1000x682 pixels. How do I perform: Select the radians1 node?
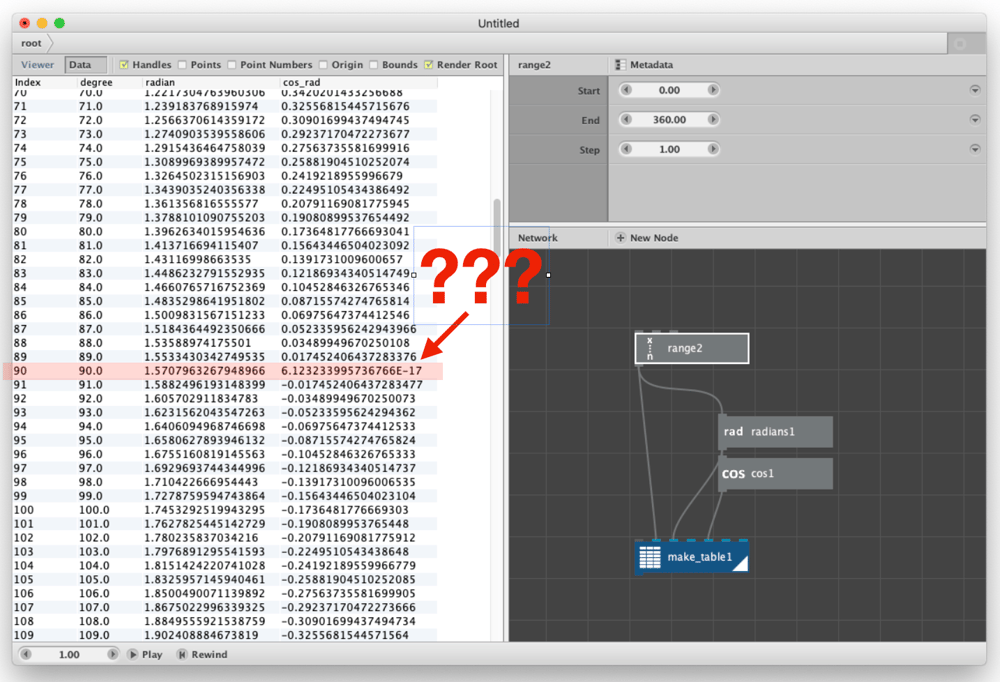pos(776,432)
